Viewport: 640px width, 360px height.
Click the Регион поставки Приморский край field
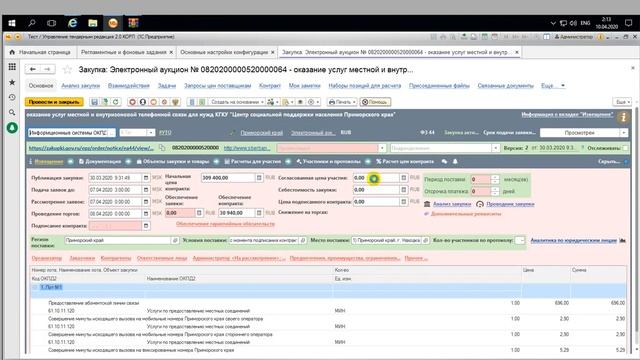click(x=118, y=240)
